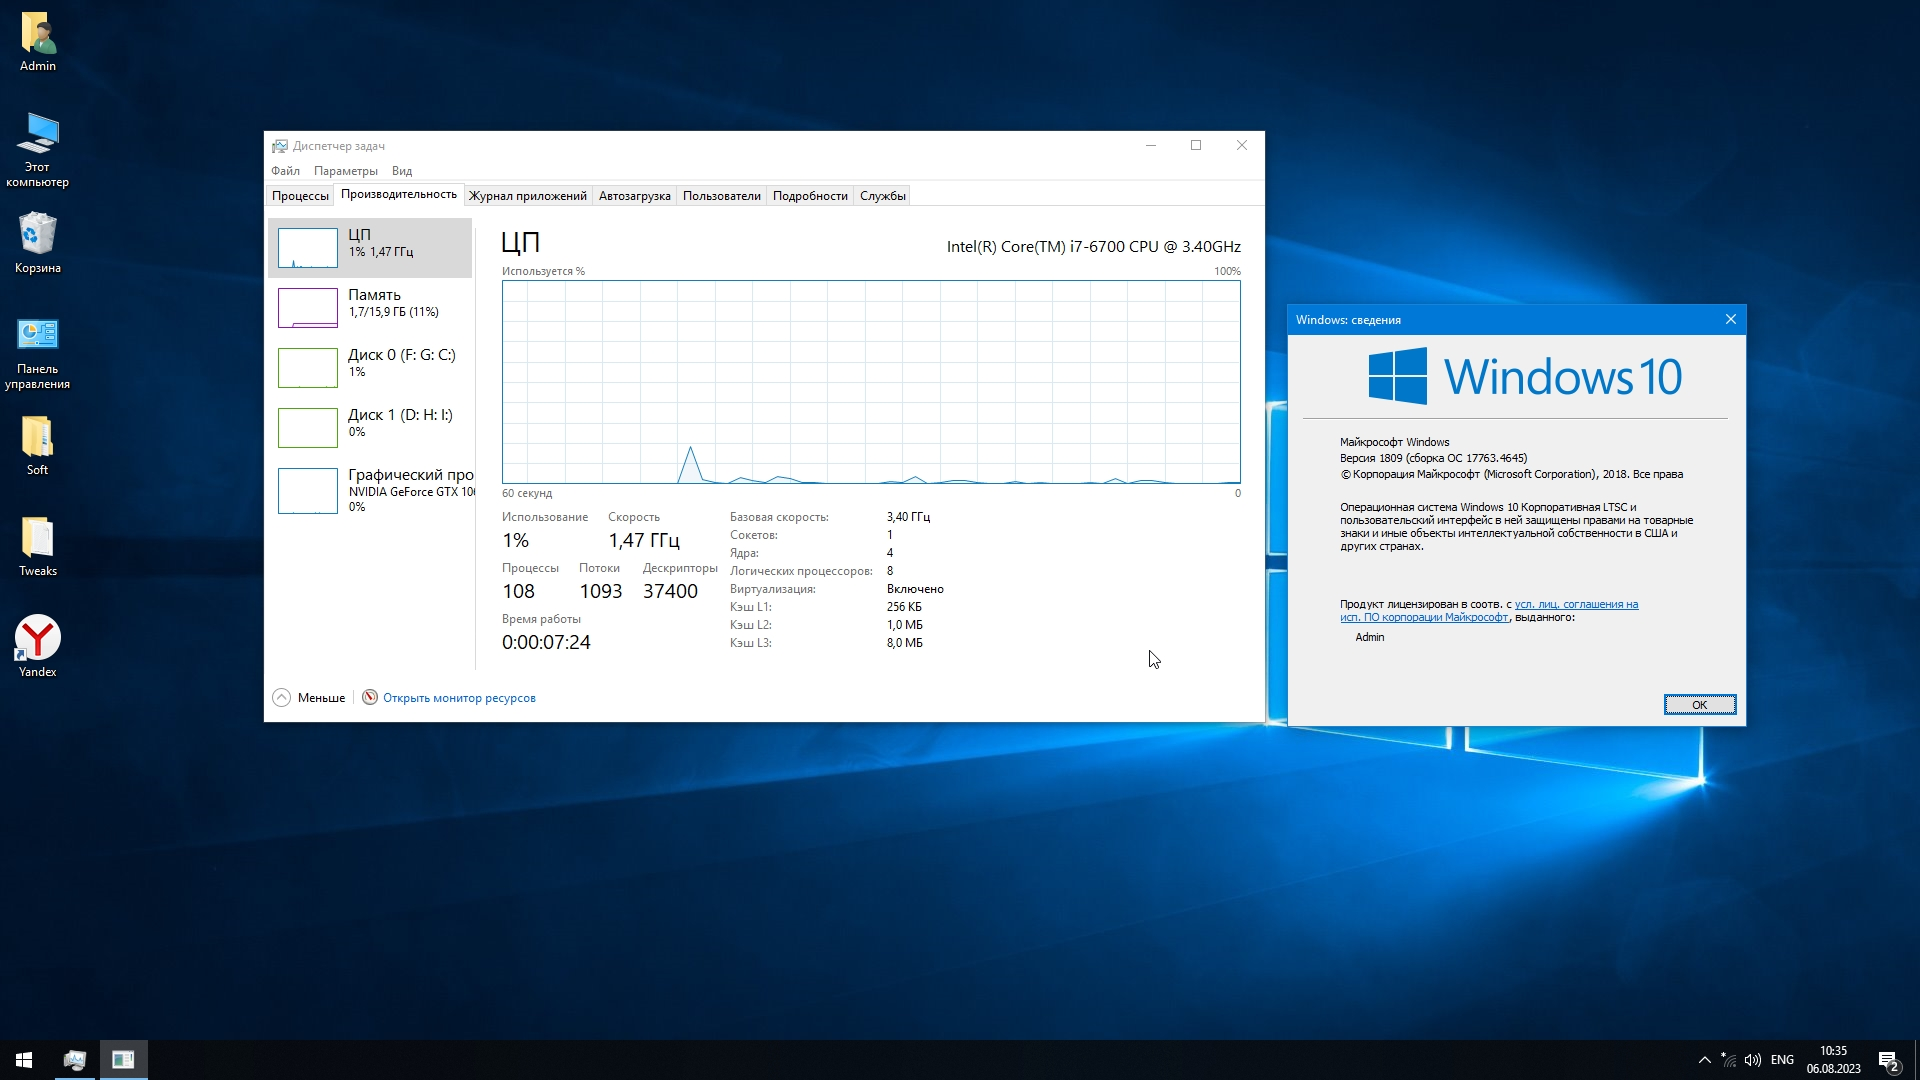Open the Вид menu in Task Manager
The width and height of the screenshot is (1920, 1080).
coord(402,171)
